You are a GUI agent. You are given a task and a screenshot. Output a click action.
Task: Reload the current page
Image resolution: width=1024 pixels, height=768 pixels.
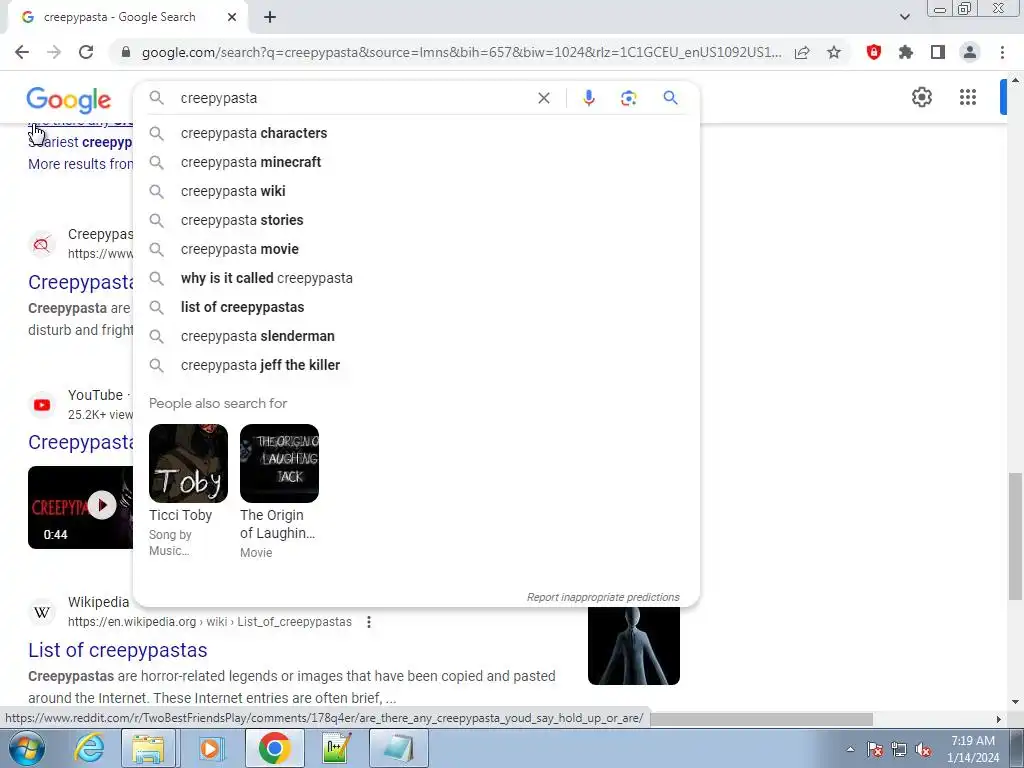pyautogui.click(x=86, y=52)
